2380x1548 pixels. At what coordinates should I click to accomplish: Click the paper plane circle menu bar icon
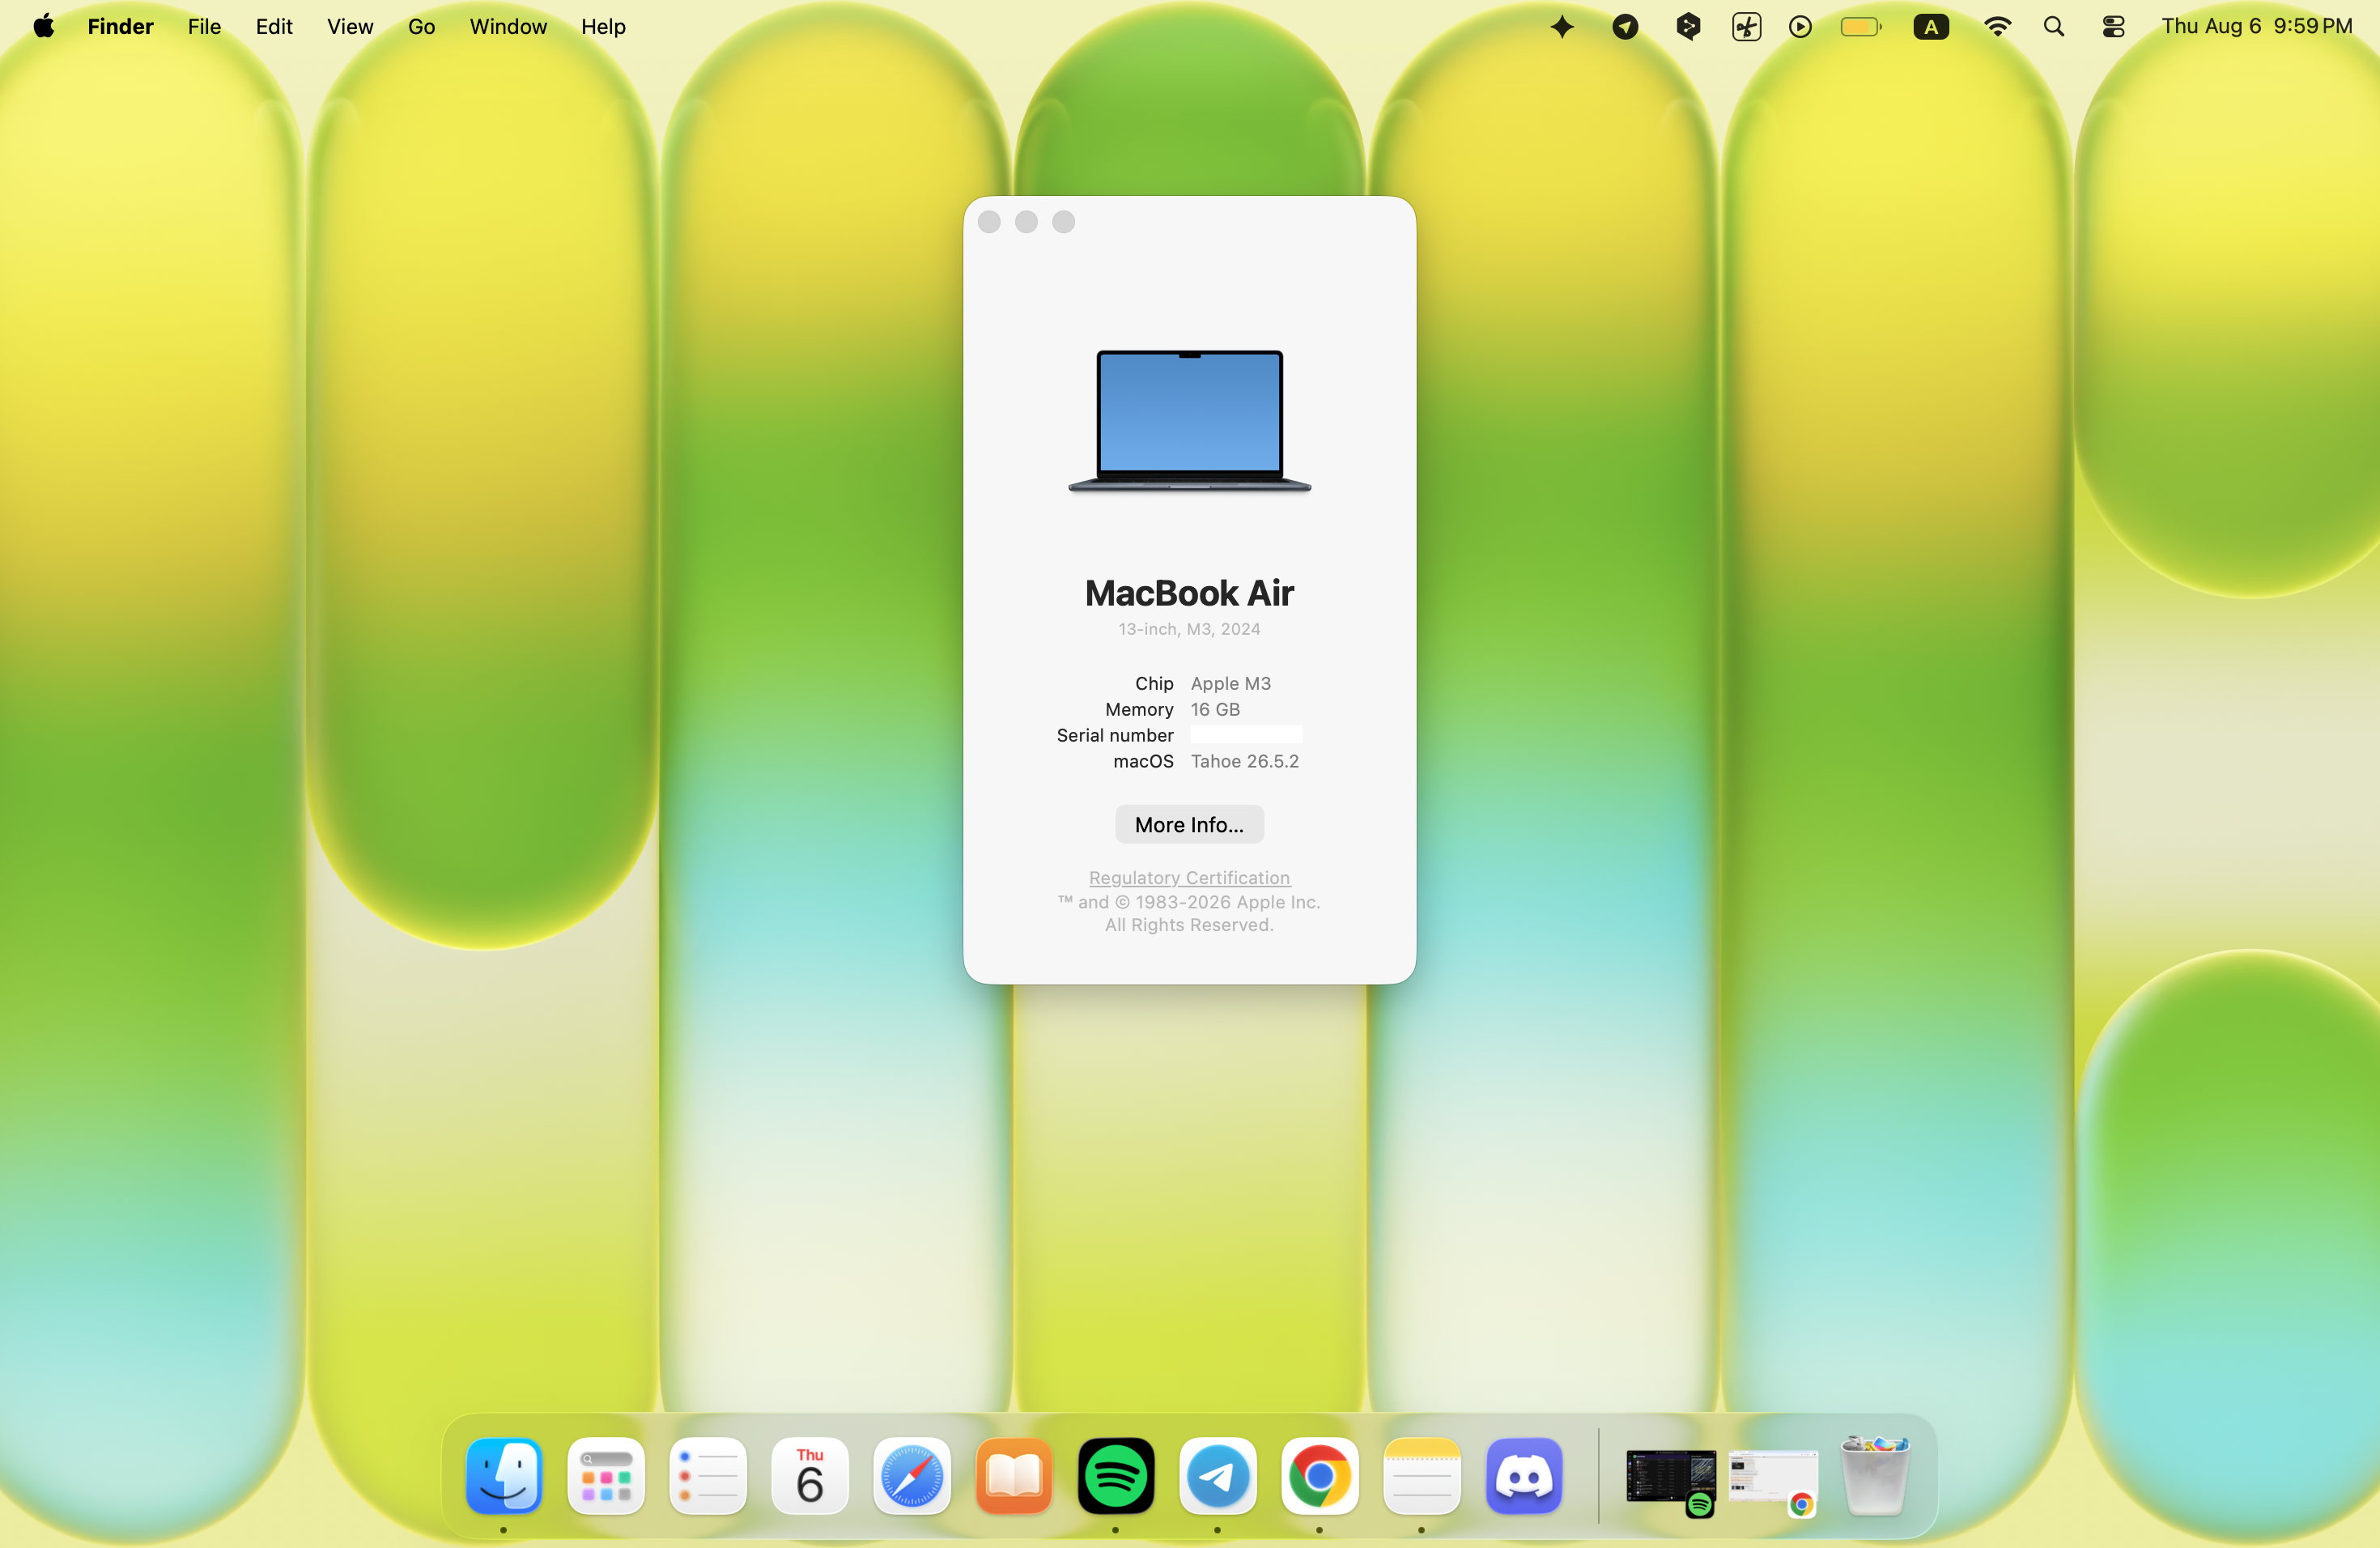pyautogui.click(x=1625, y=27)
